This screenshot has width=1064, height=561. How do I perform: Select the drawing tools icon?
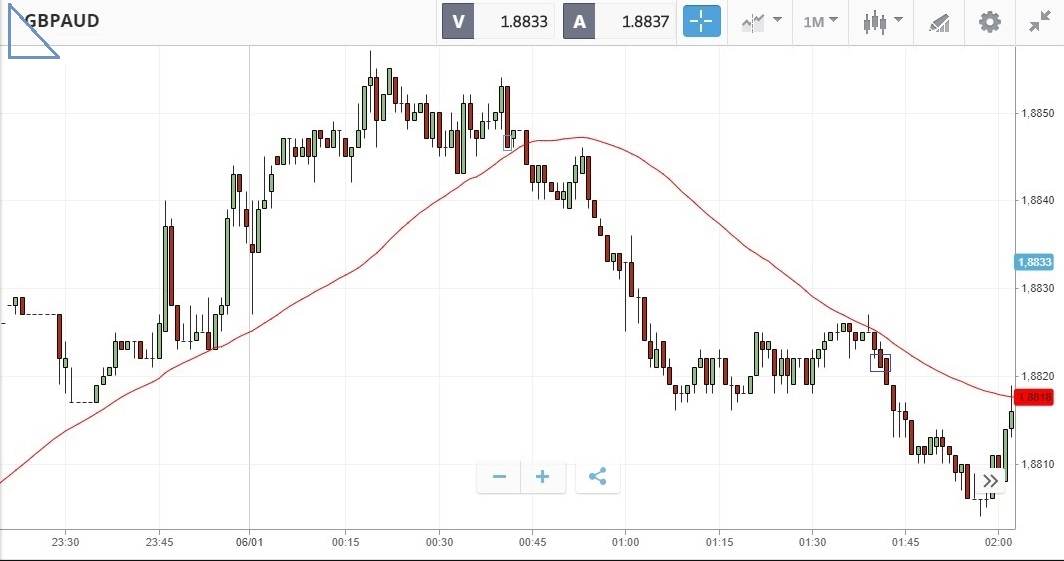(938, 21)
